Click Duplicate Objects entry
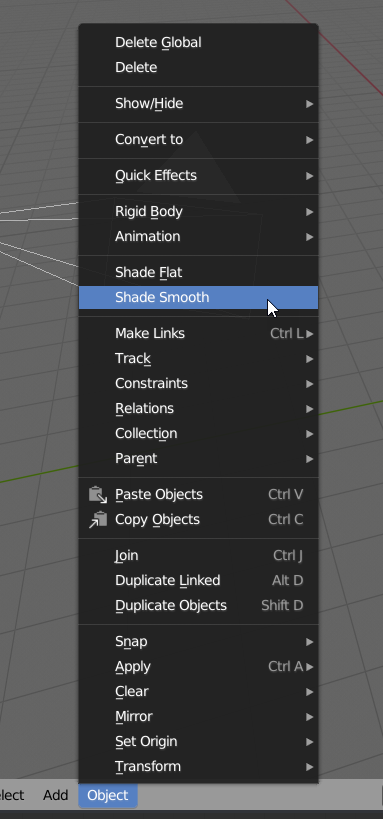 point(198,605)
